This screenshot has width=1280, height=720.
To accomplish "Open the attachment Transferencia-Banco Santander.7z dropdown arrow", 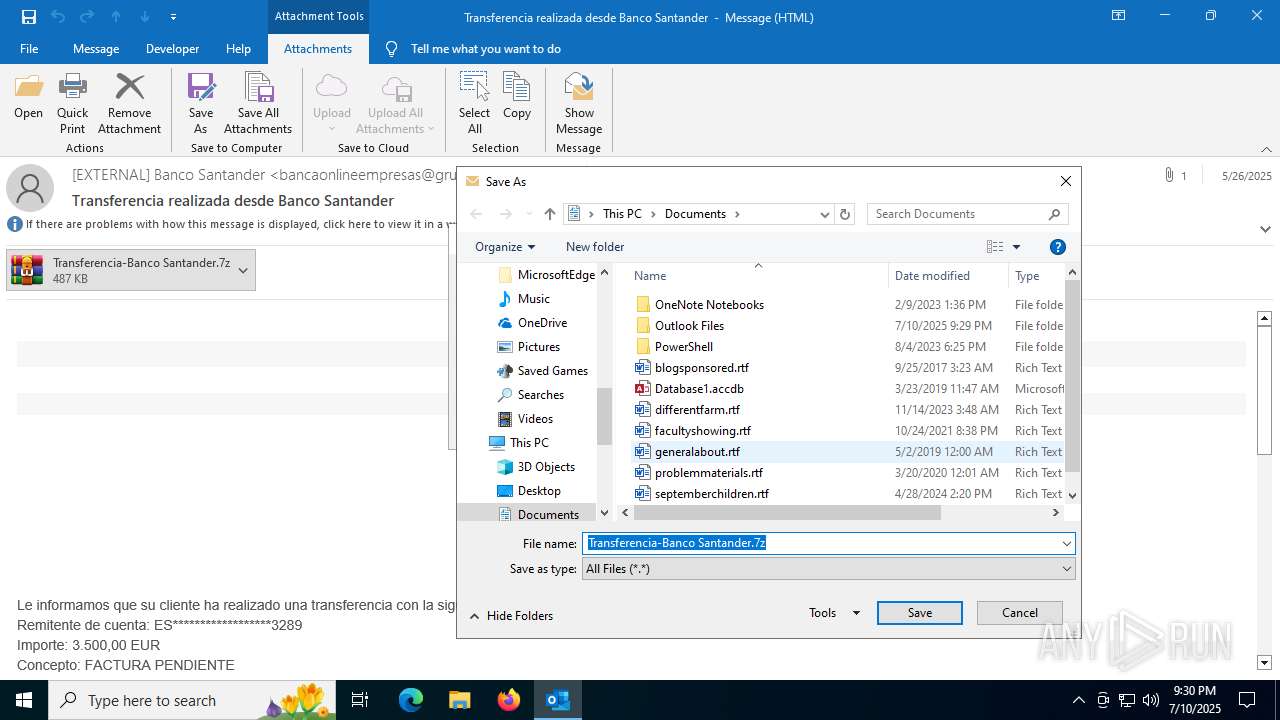I will click(242, 270).
